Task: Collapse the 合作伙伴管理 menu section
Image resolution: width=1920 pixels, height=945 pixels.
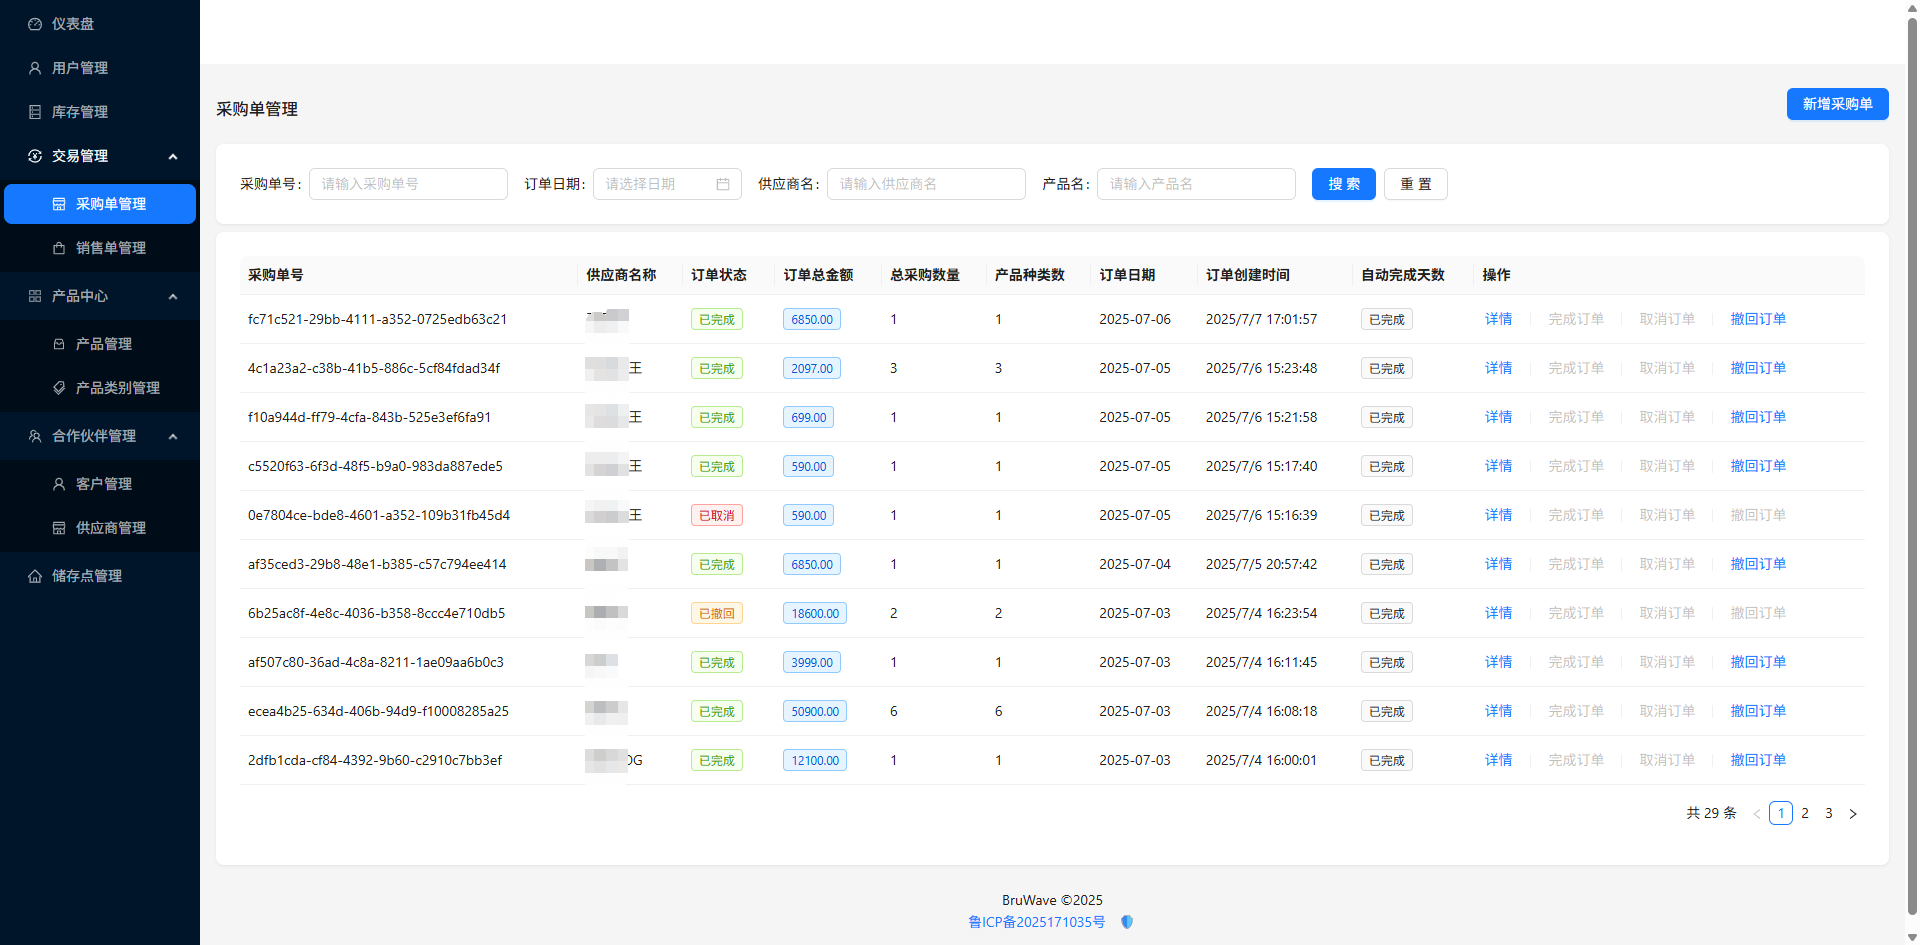Action: pyautogui.click(x=173, y=436)
